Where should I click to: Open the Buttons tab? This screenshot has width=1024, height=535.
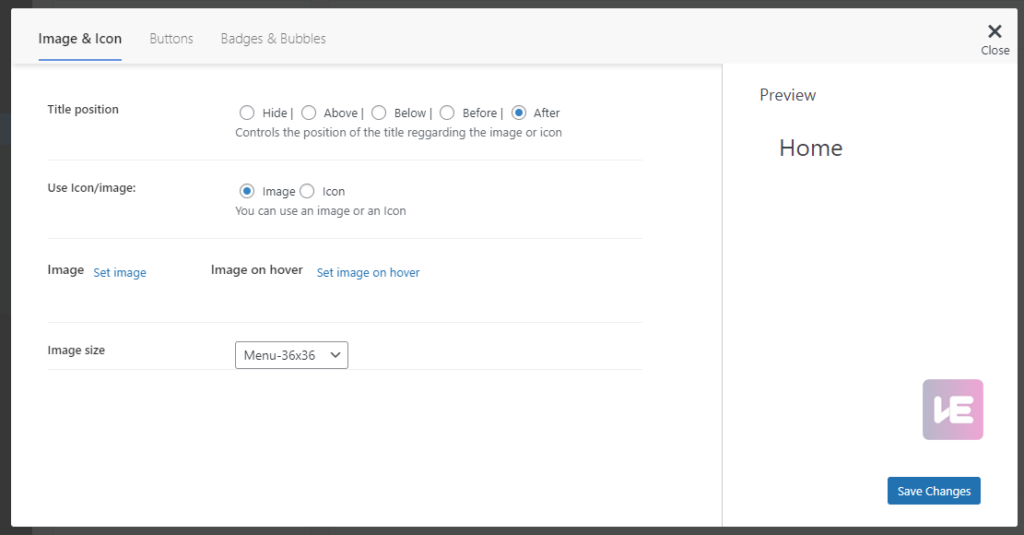click(x=171, y=39)
